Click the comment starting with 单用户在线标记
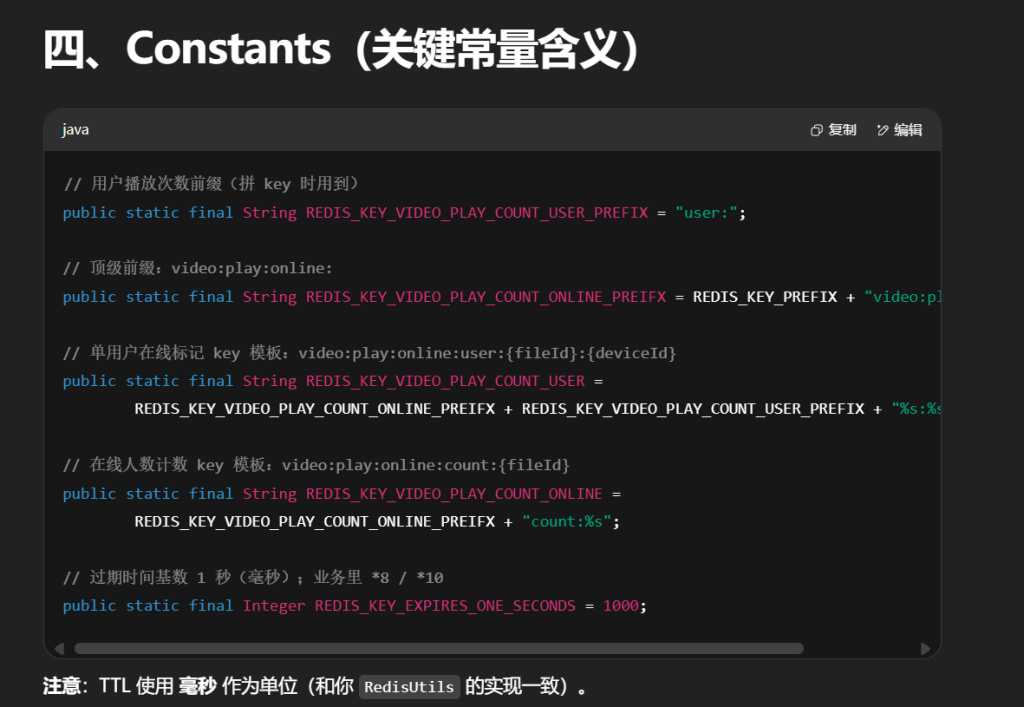The height and width of the screenshot is (707, 1024). pyautogui.click(x=370, y=353)
